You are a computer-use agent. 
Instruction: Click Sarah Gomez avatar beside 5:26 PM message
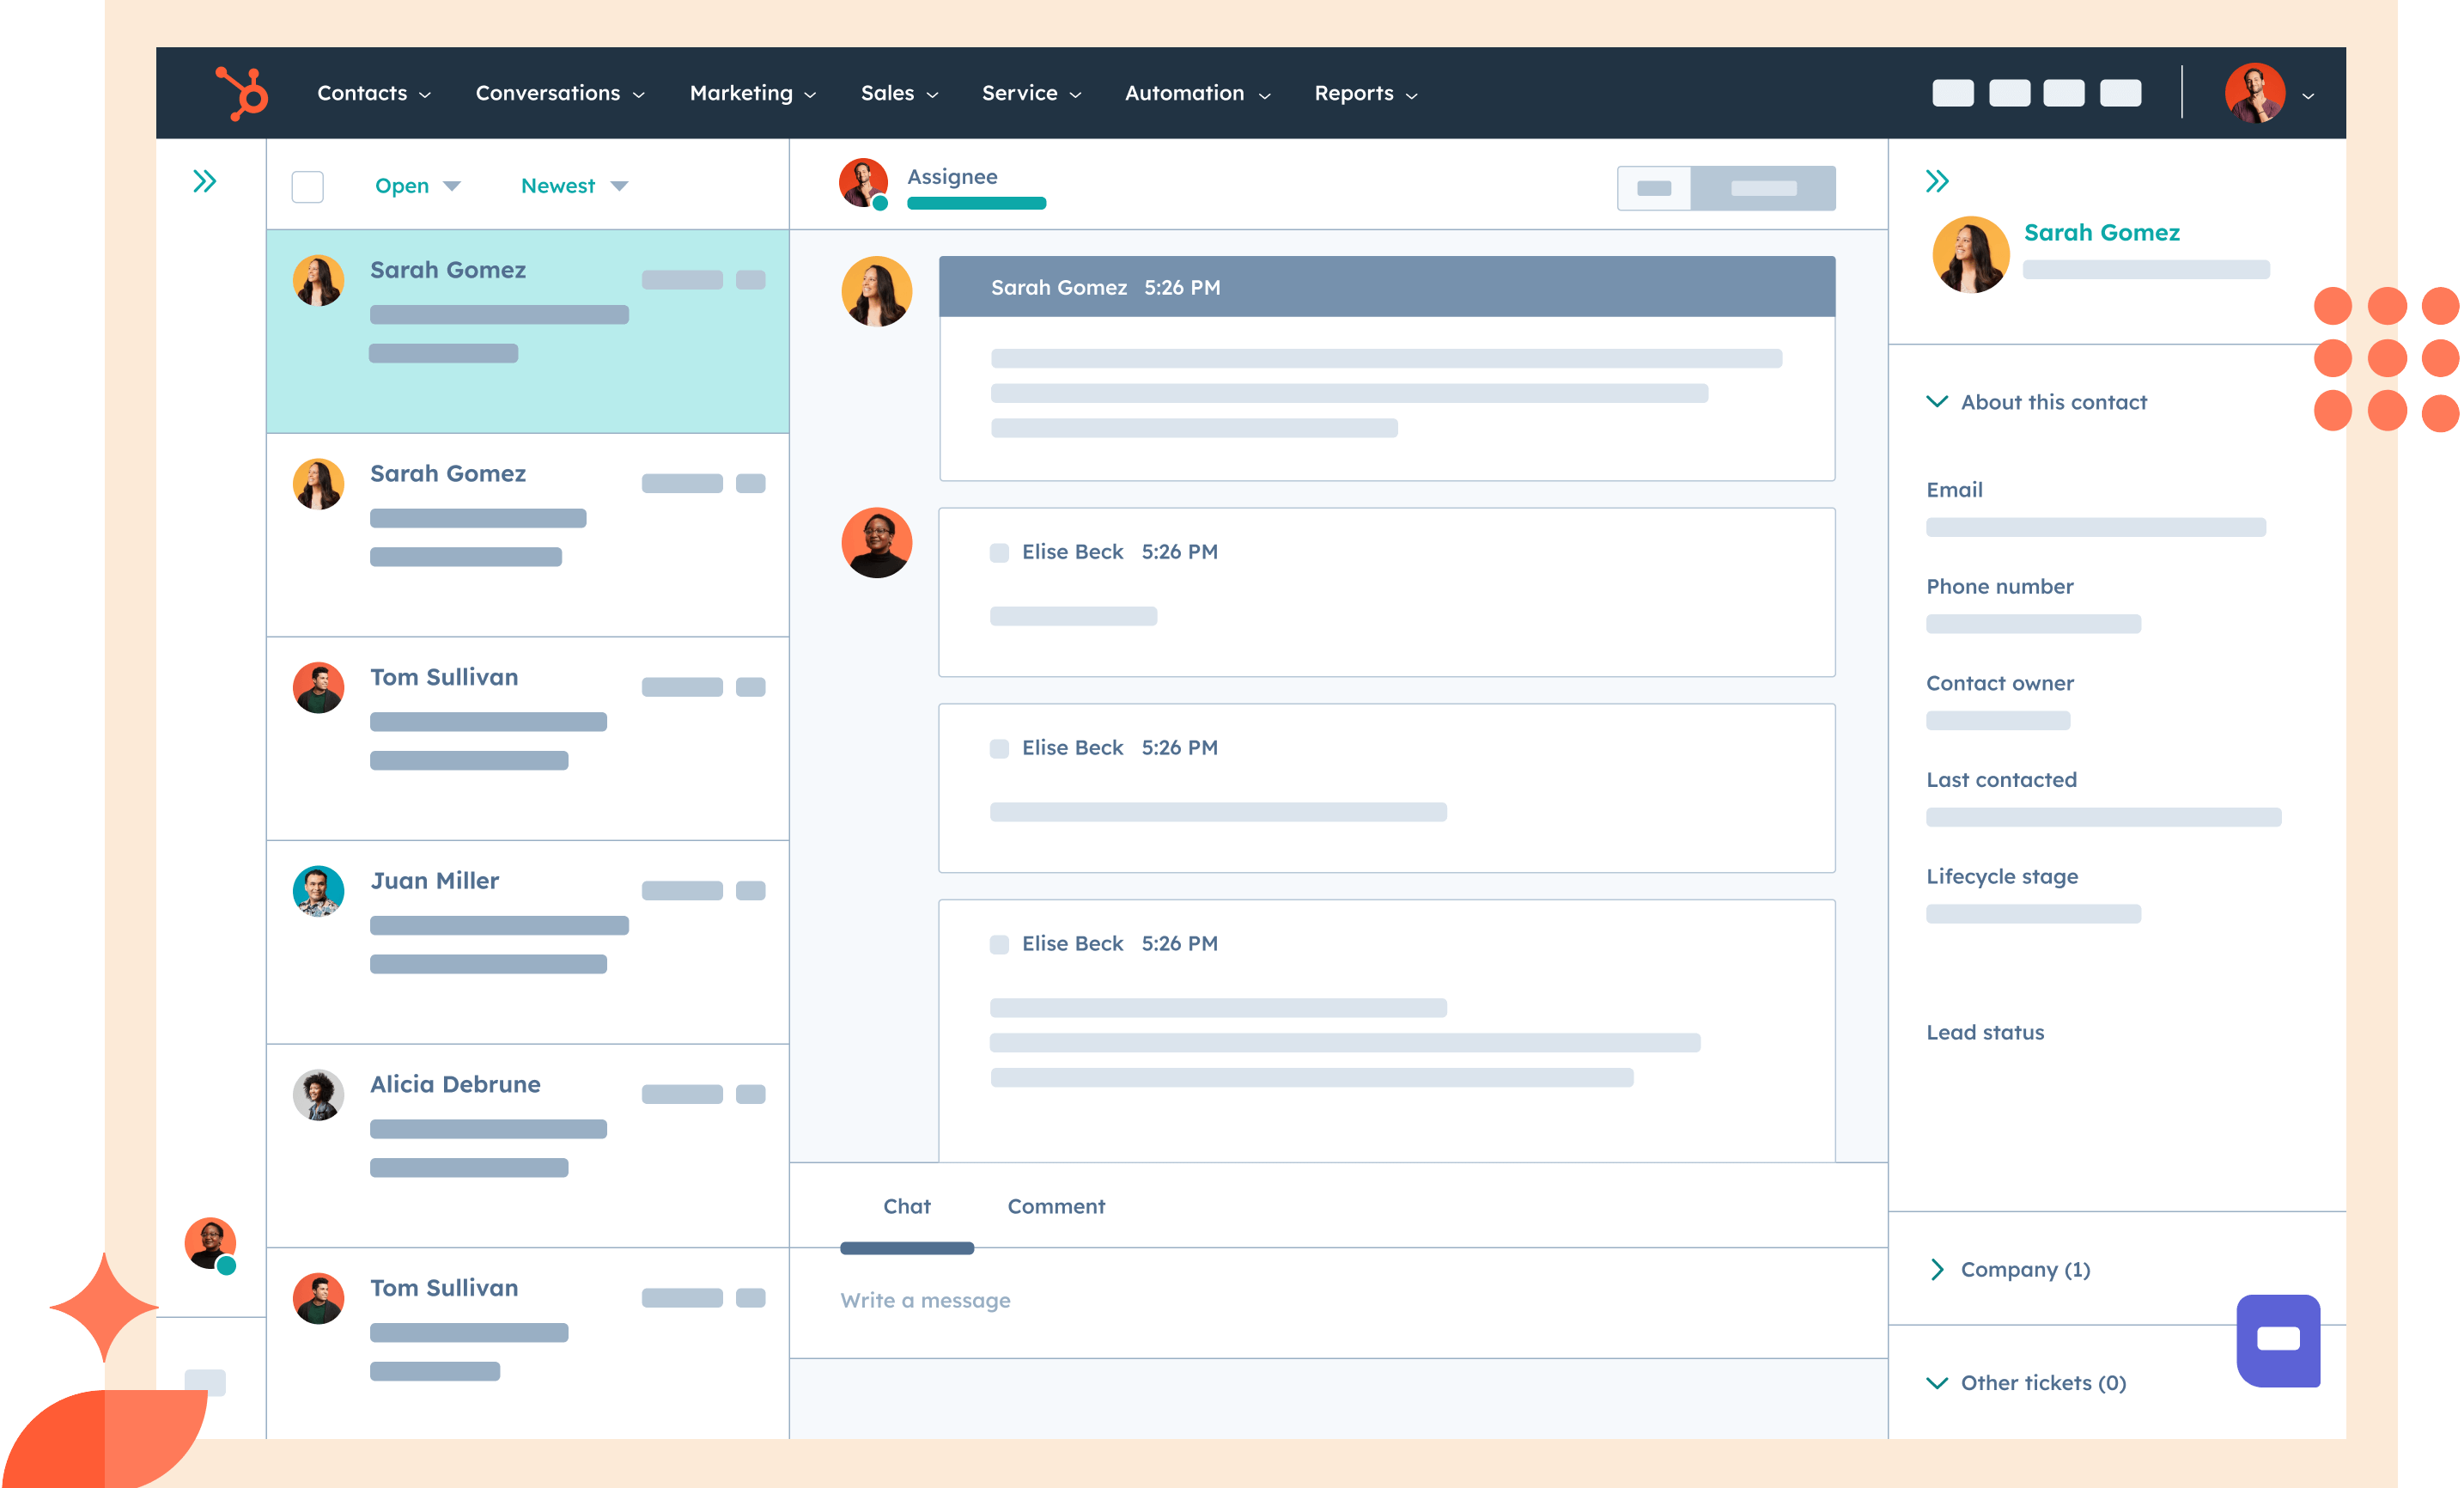click(x=877, y=292)
